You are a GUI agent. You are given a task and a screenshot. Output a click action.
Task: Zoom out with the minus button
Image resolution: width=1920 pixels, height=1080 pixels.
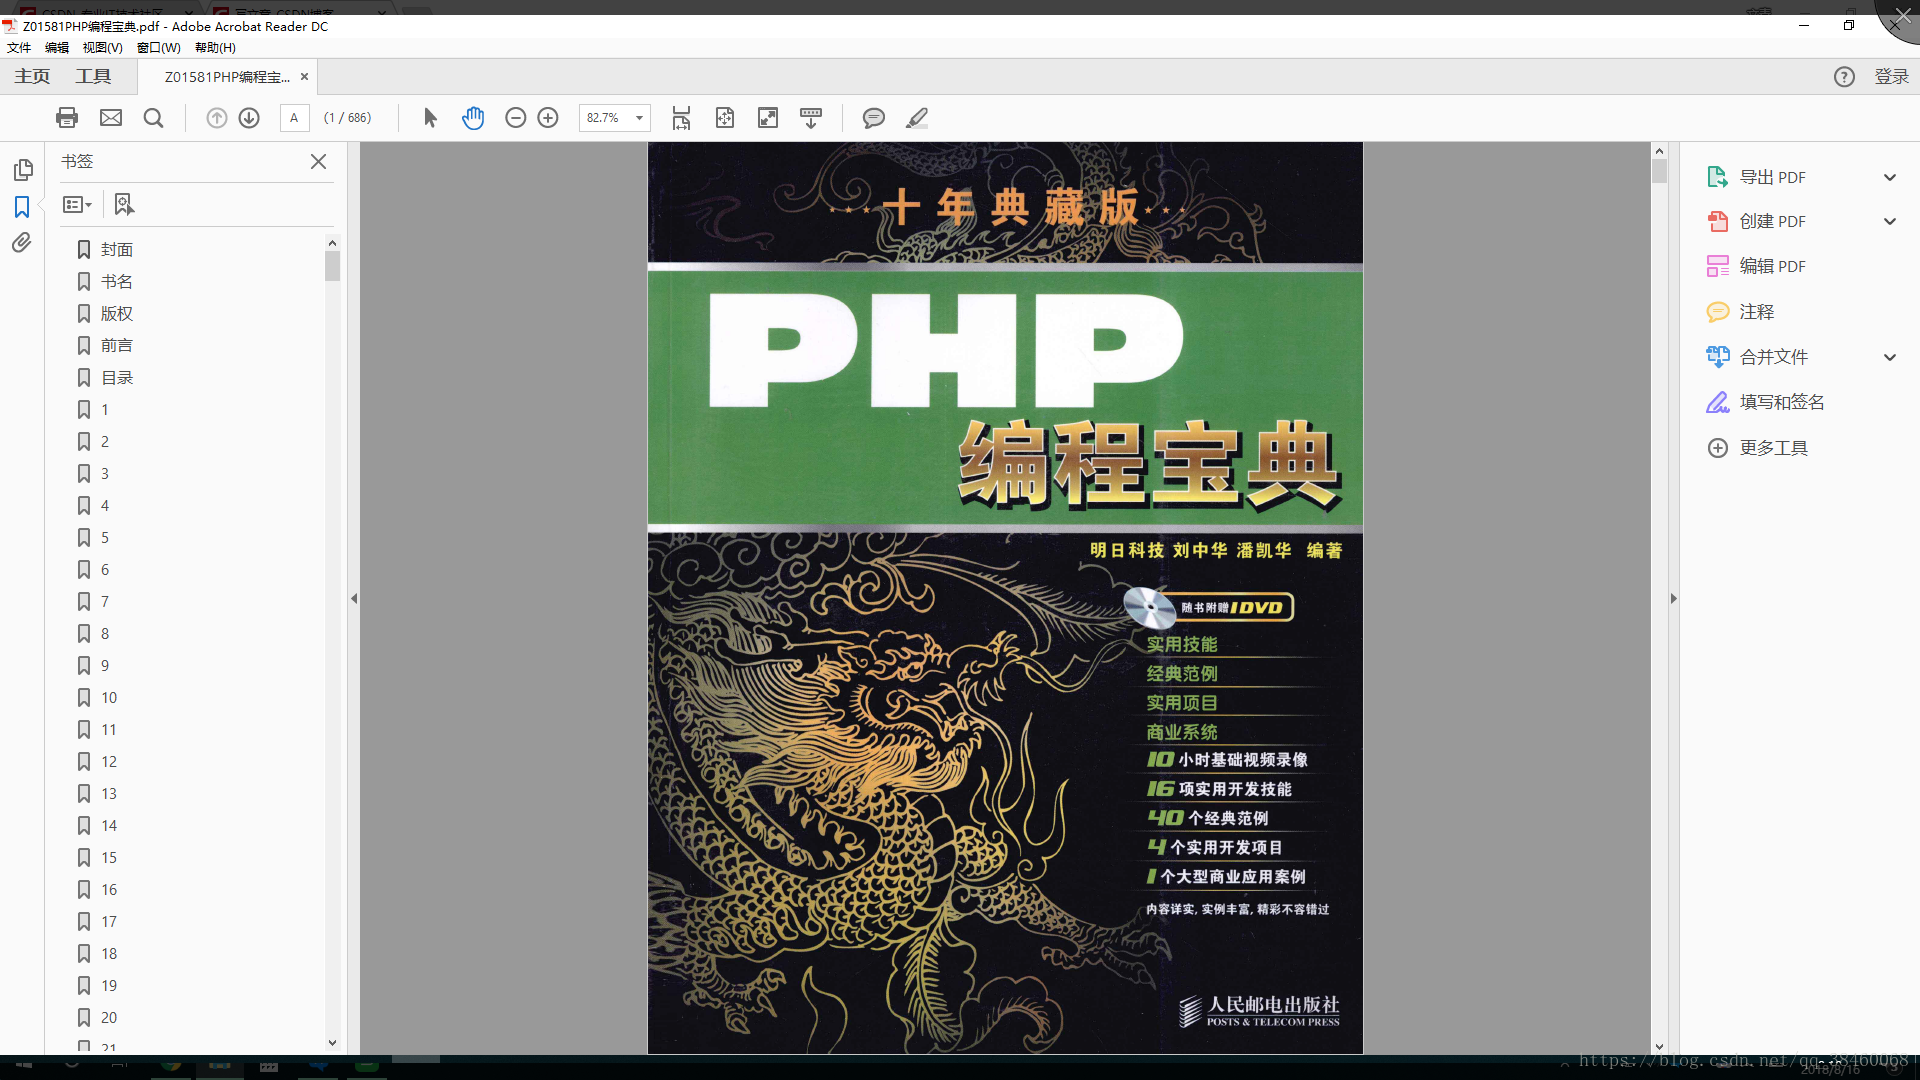point(515,118)
